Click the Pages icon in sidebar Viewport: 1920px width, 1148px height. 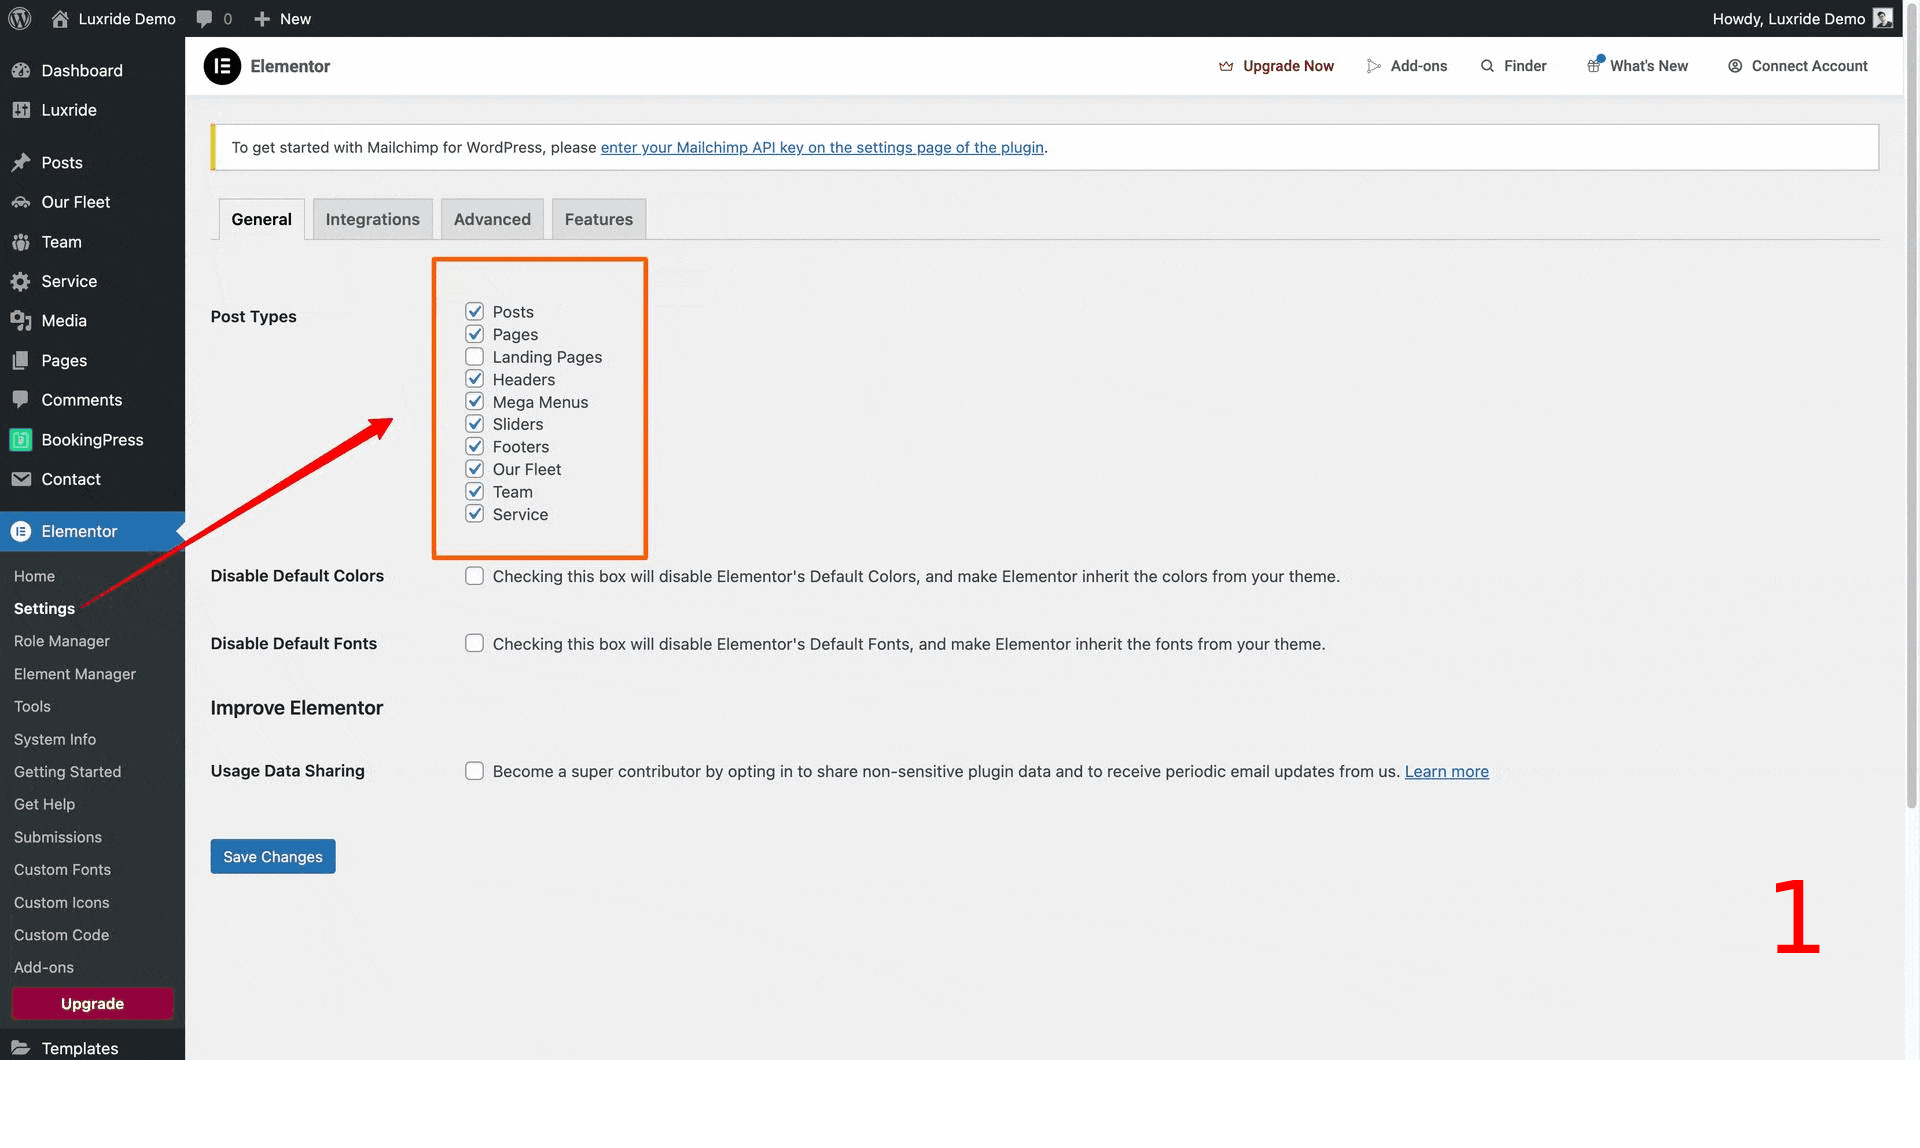21,361
